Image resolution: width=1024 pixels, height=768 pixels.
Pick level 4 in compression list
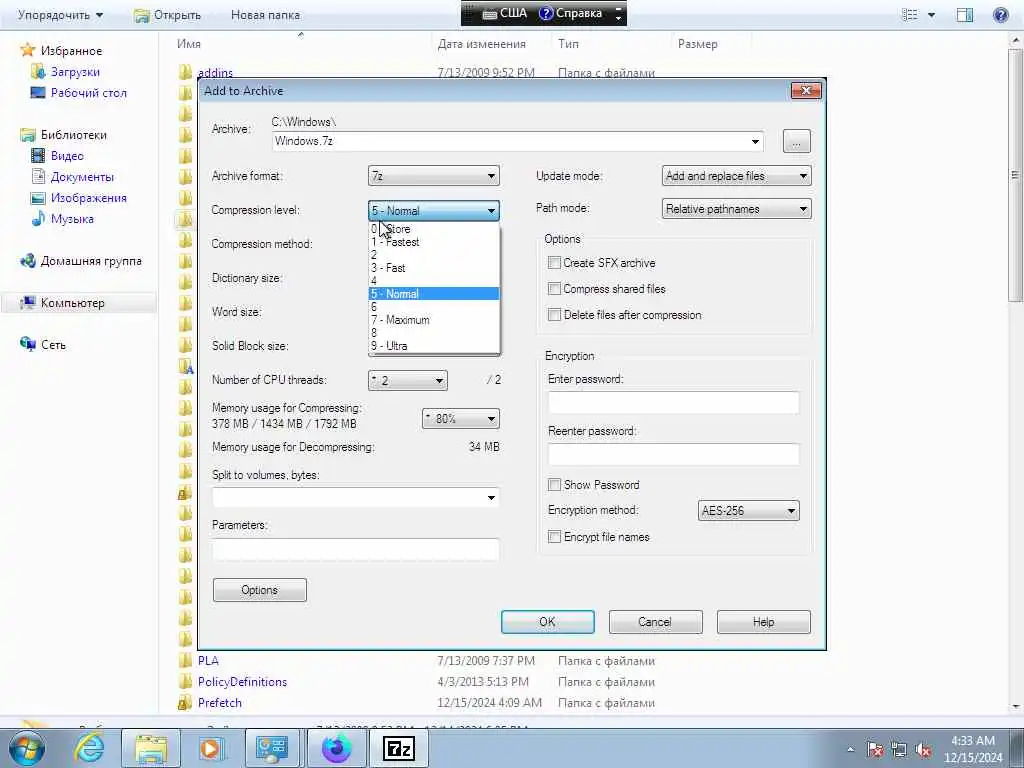coord(434,281)
